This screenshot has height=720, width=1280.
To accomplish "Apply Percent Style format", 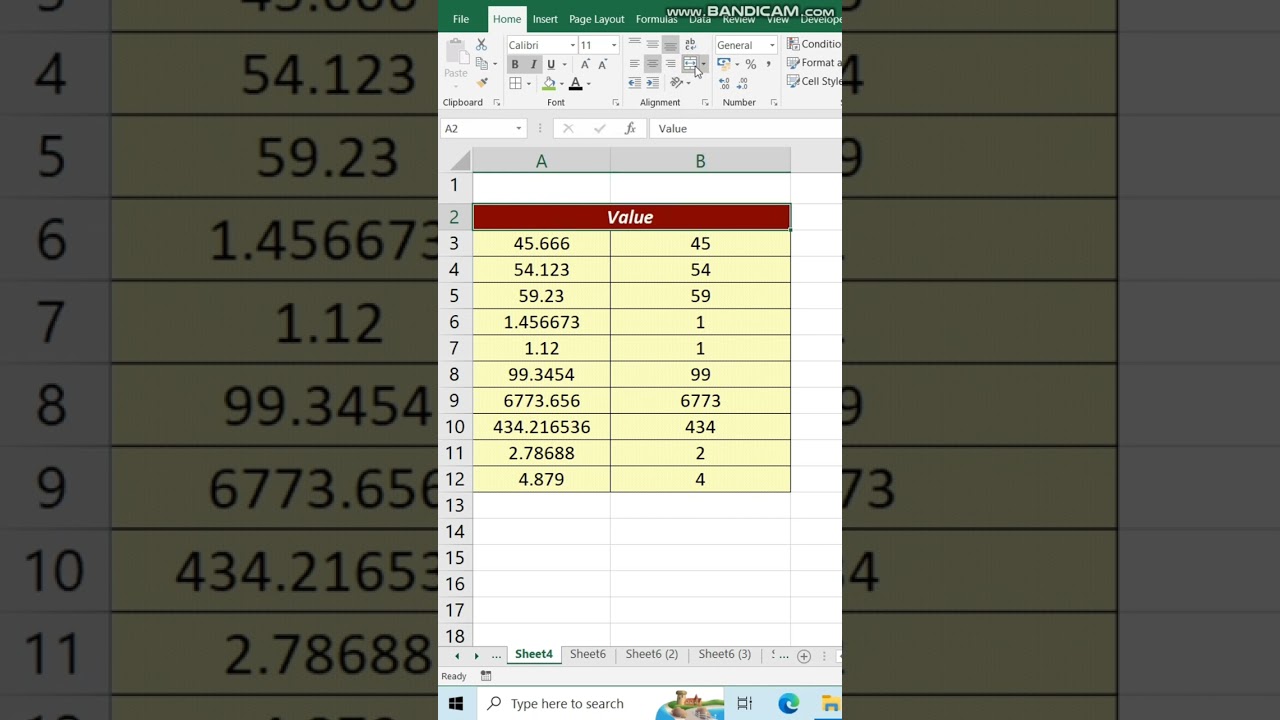I will [750, 64].
